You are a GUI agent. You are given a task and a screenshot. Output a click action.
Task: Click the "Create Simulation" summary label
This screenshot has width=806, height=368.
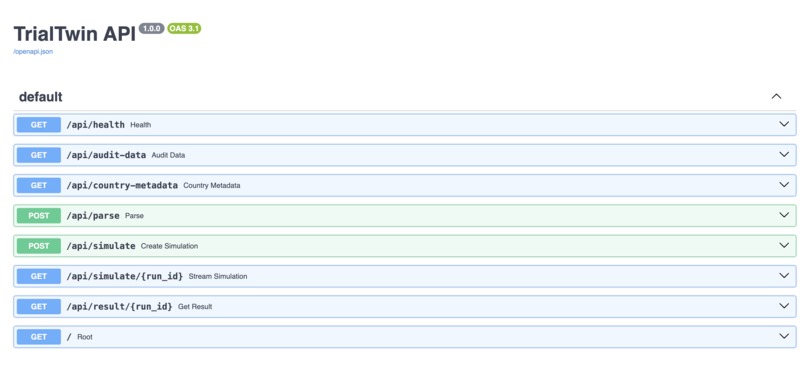(169, 246)
